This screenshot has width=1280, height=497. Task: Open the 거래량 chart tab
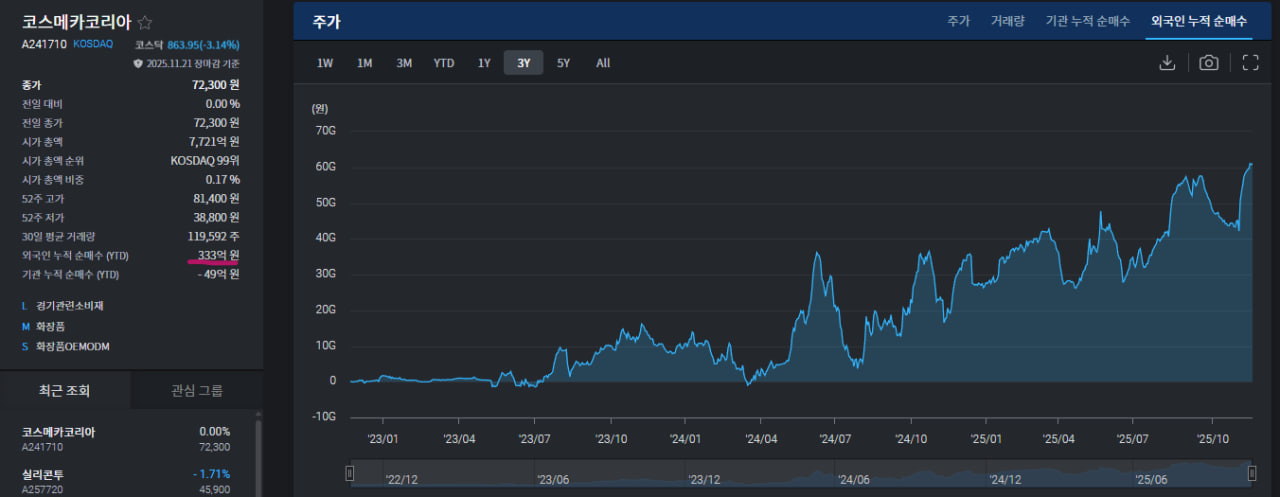pos(1007,21)
